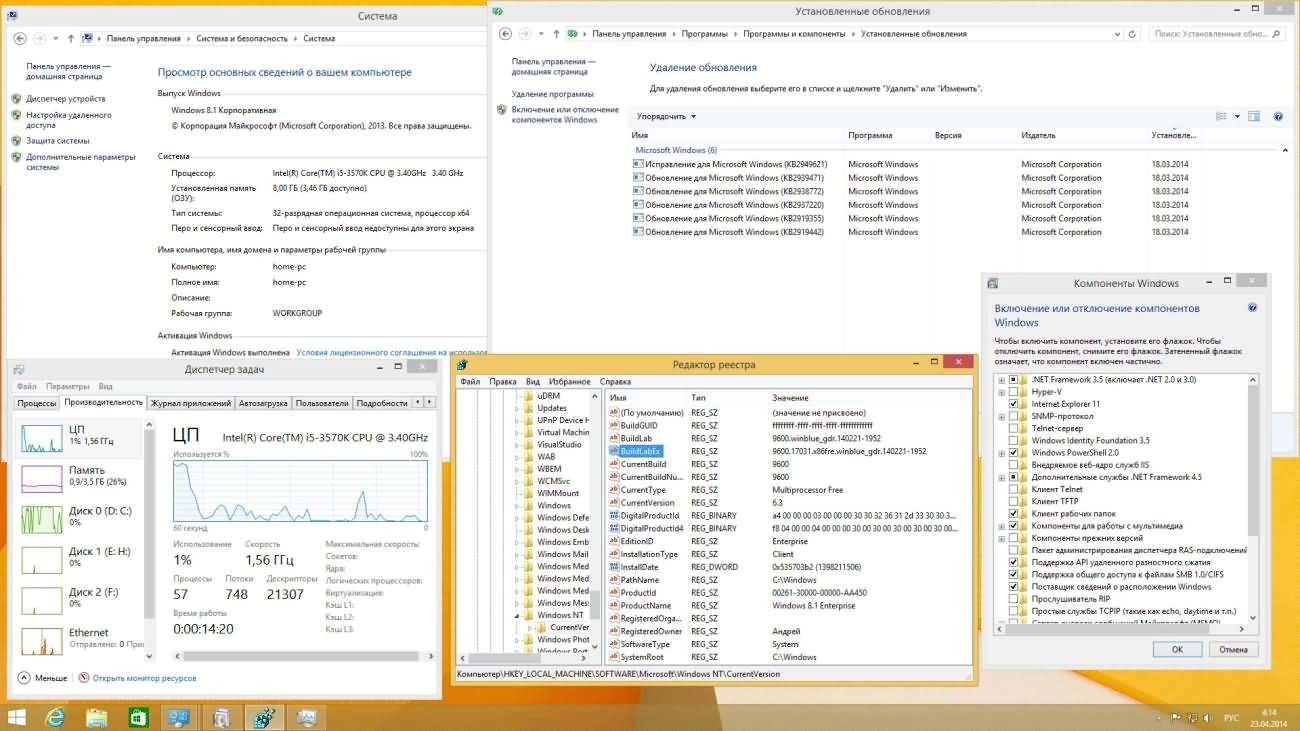Switch to the Автозагрузка tab
1300x731 pixels.
click(263, 403)
